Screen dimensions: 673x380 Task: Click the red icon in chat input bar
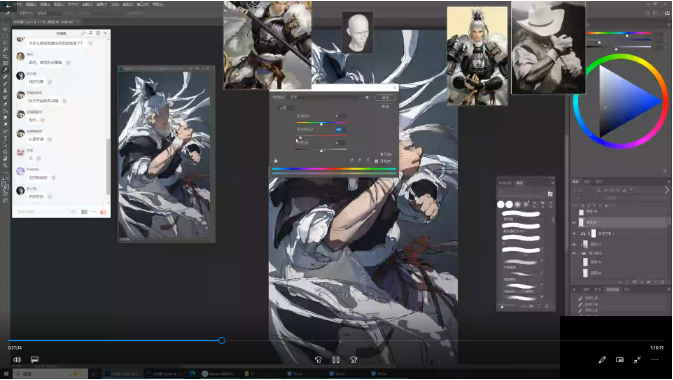click(103, 212)
